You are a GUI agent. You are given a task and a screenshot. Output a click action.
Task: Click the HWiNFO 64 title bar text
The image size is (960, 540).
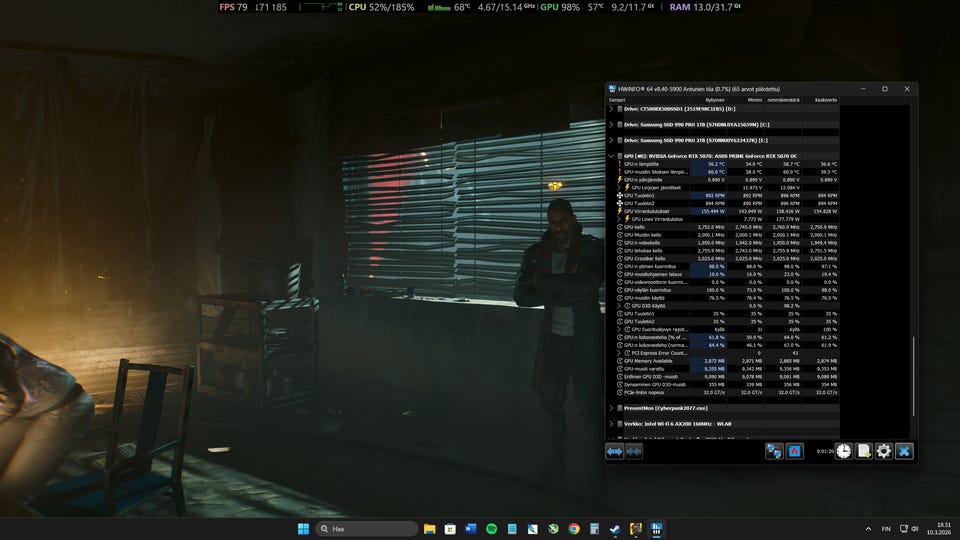coord(699,89)
